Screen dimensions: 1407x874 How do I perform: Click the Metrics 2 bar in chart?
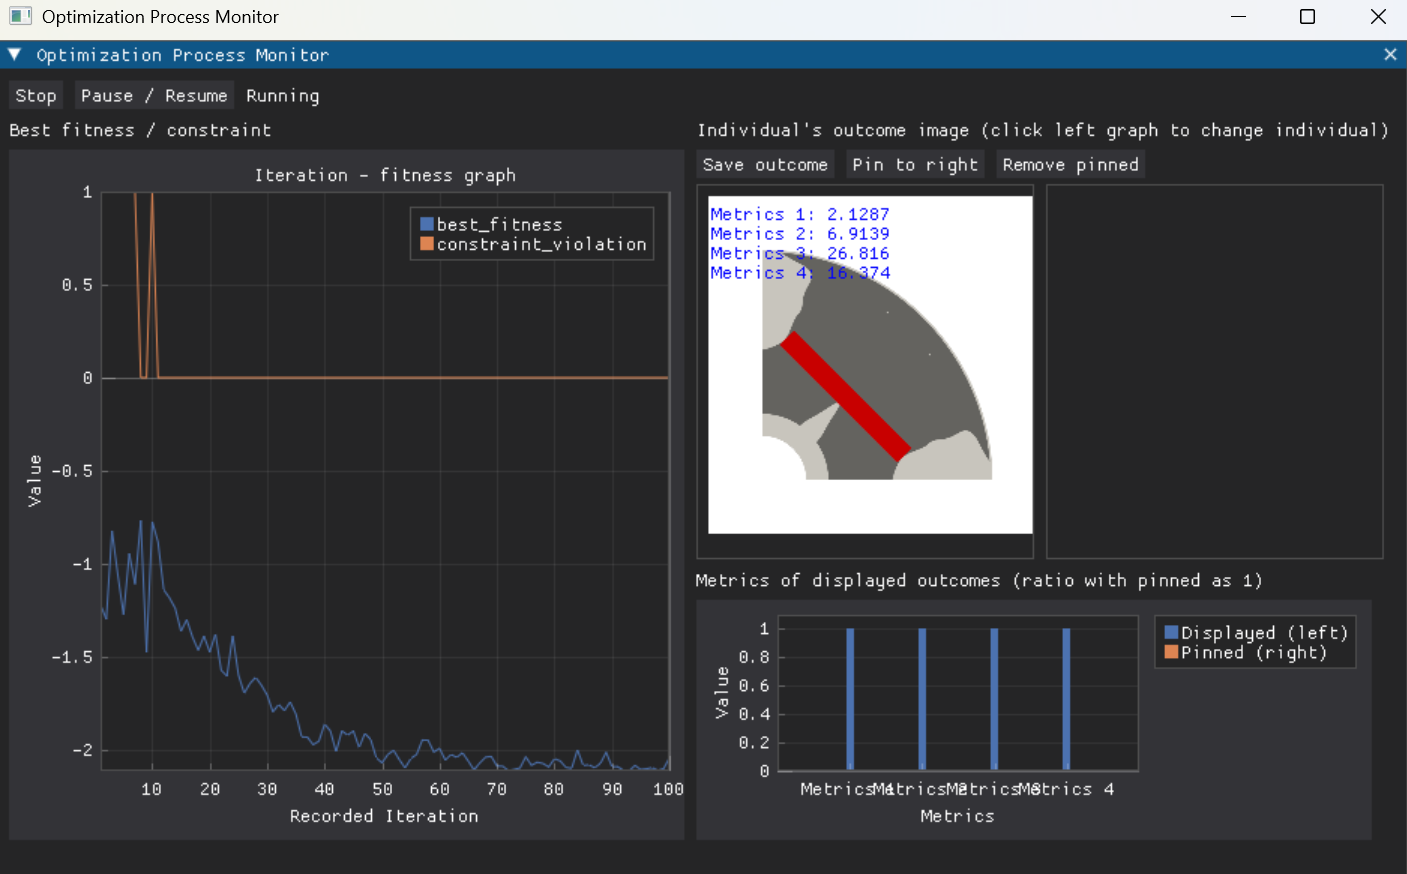click(x=922, y=698)
